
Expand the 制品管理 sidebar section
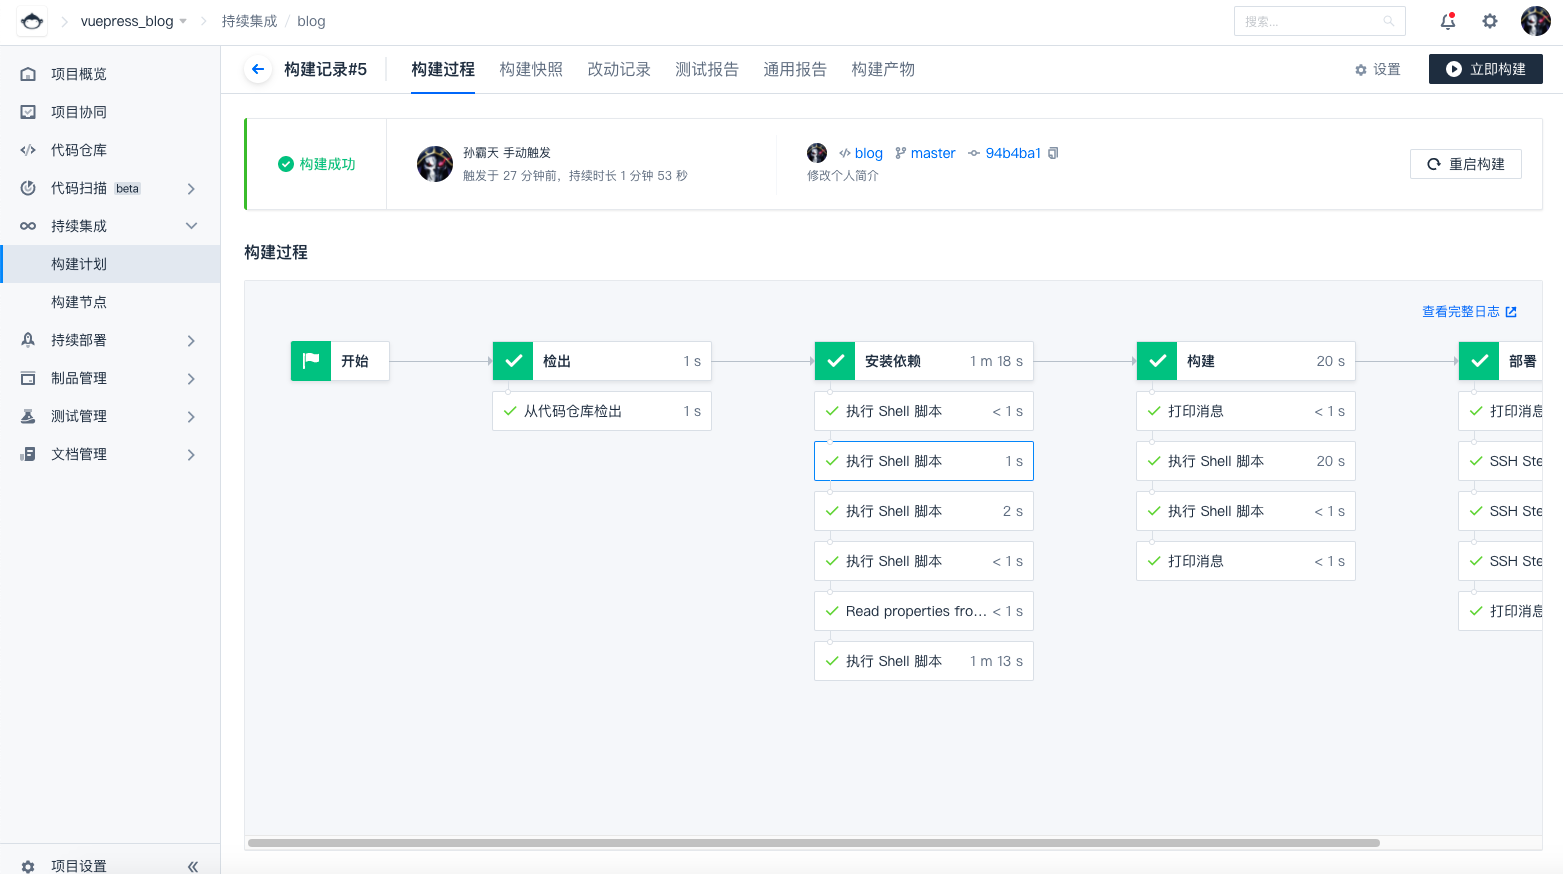pyautogui.click(x=191, y=378)
